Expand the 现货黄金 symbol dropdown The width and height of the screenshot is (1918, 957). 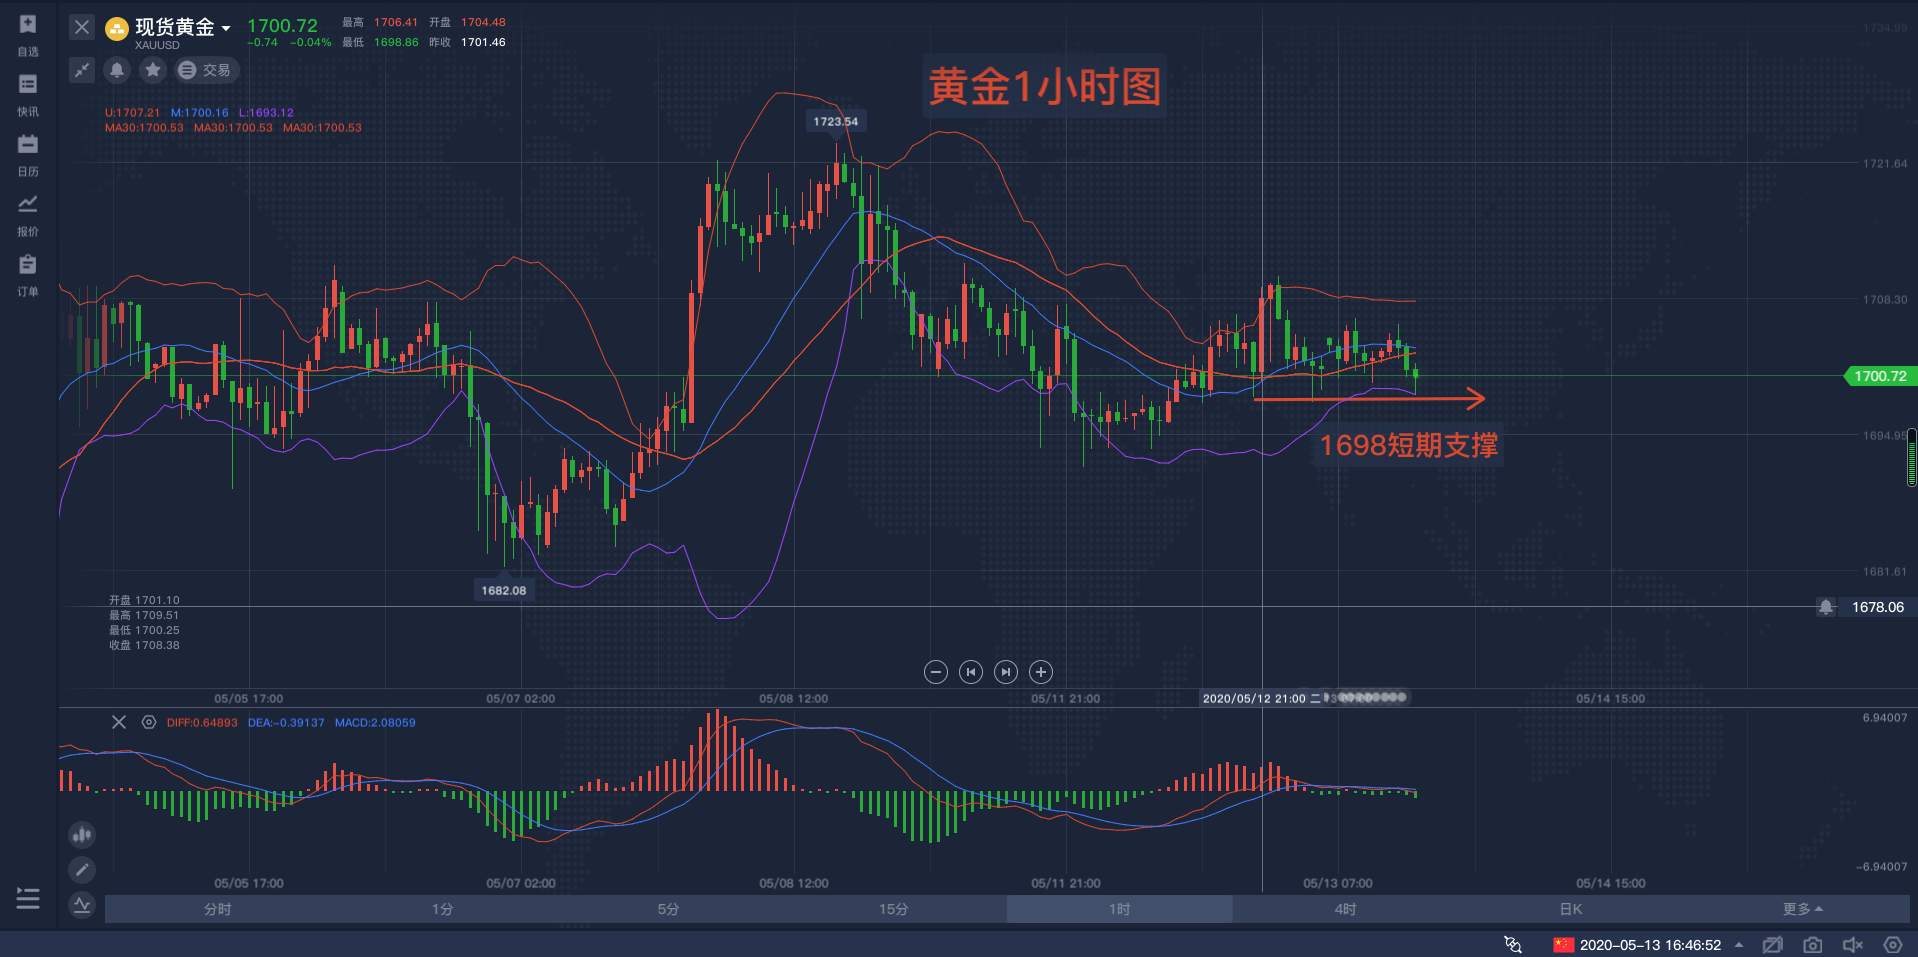[x=226, y=28]
